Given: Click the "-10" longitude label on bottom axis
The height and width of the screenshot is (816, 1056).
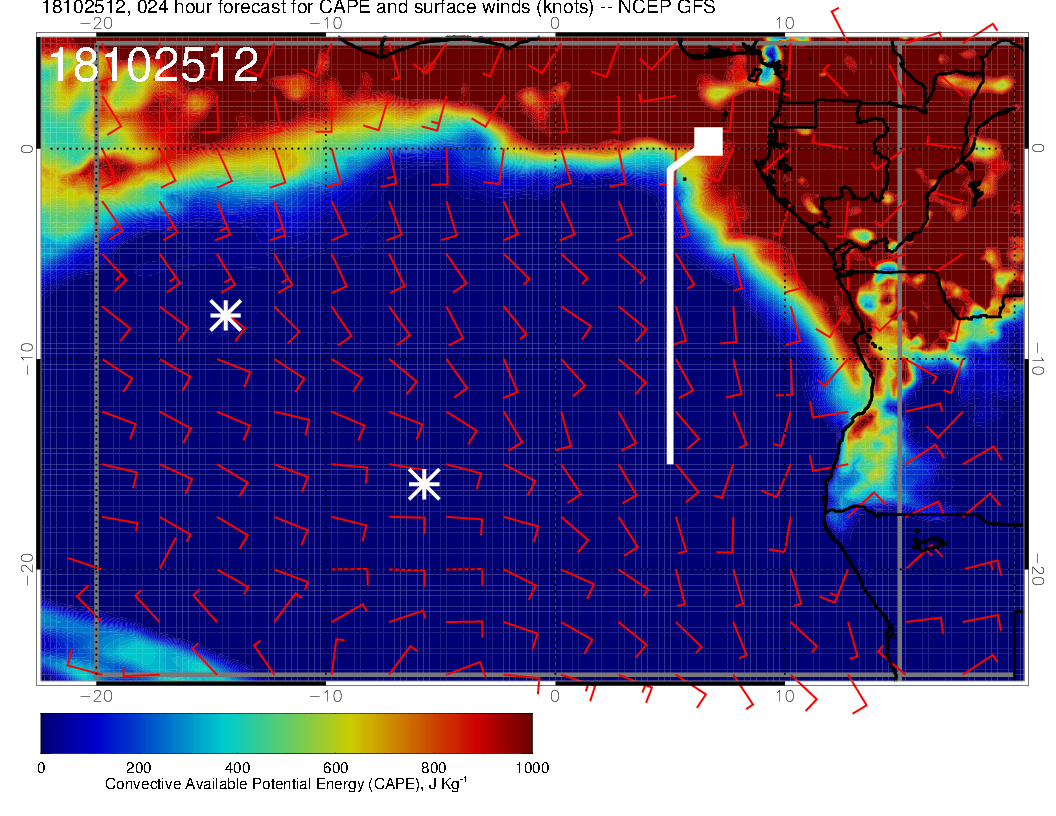Looking at the screenshot, I should [325, 696].
